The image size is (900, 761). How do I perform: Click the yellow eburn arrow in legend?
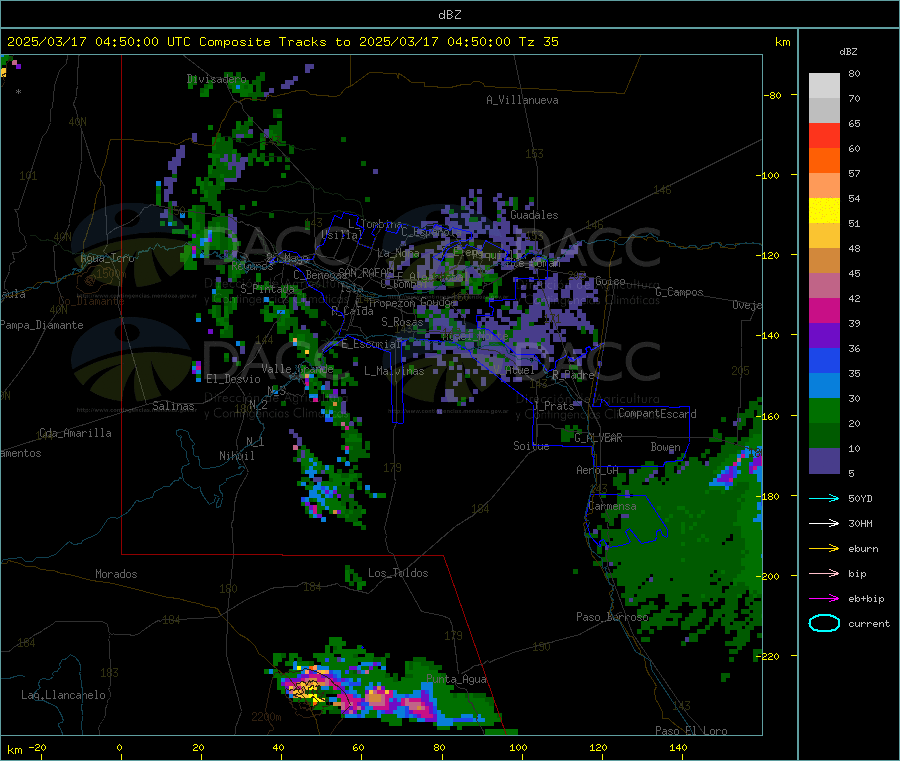tap(824, 549)
